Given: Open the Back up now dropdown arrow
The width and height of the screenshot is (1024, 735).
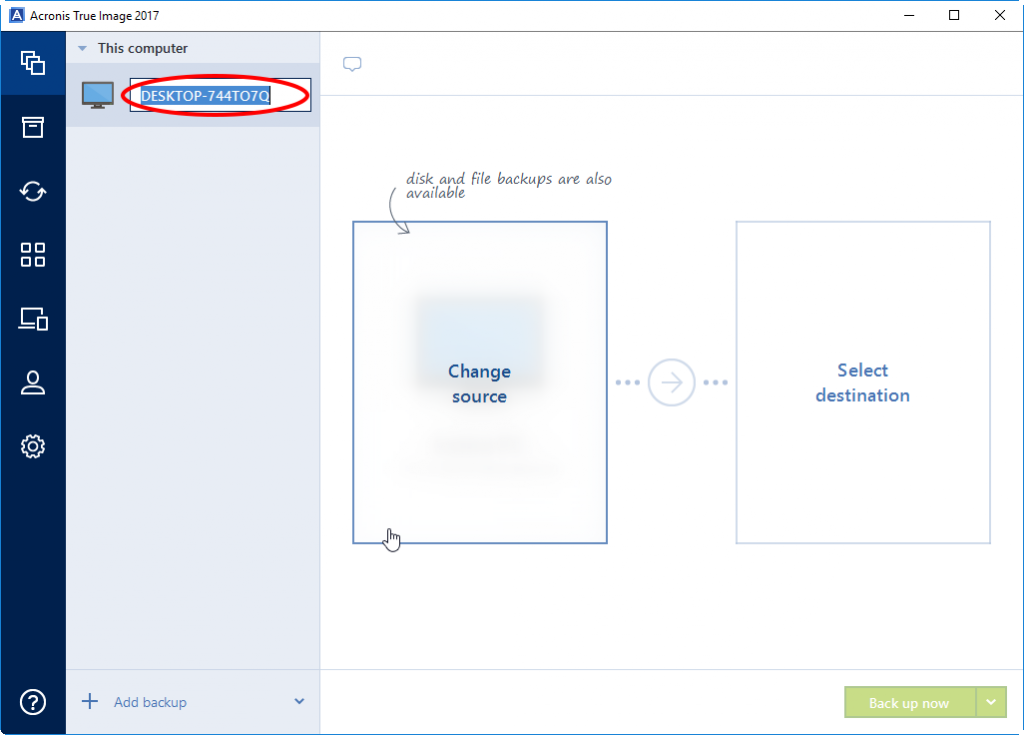Looking at the screenshot, I should point(991,702).
